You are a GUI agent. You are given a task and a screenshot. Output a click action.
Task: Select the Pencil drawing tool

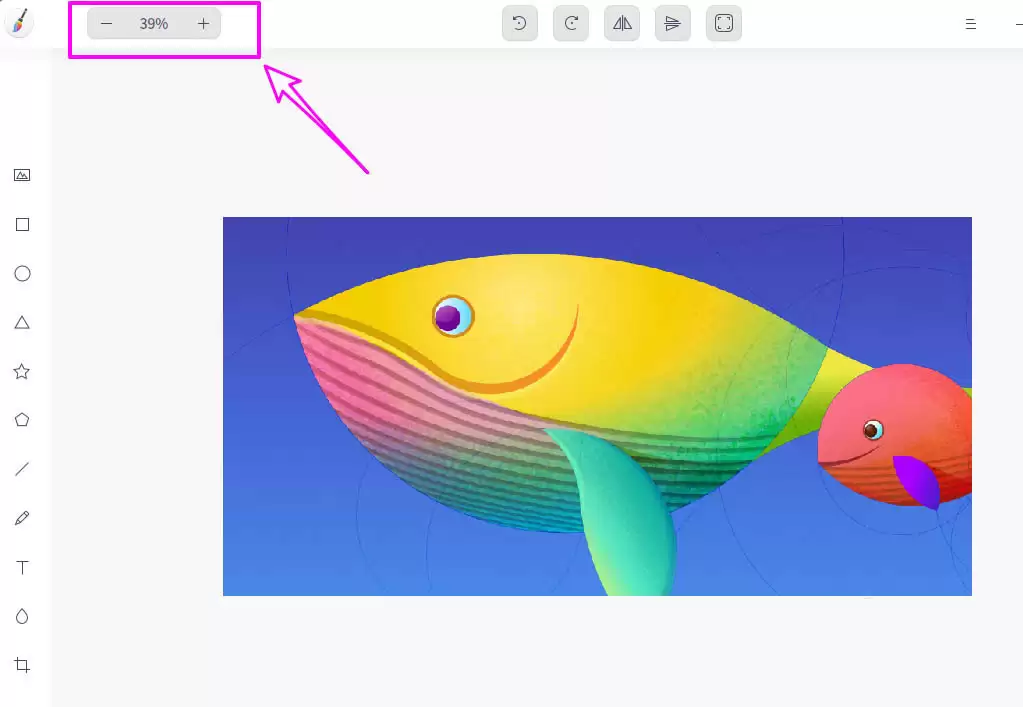click(x=22, y=517)
